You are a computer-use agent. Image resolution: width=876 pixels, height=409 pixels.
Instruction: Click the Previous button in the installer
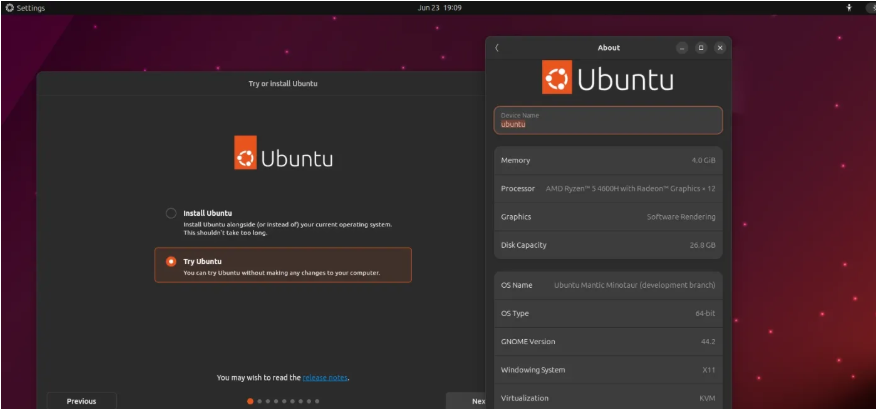82,401
